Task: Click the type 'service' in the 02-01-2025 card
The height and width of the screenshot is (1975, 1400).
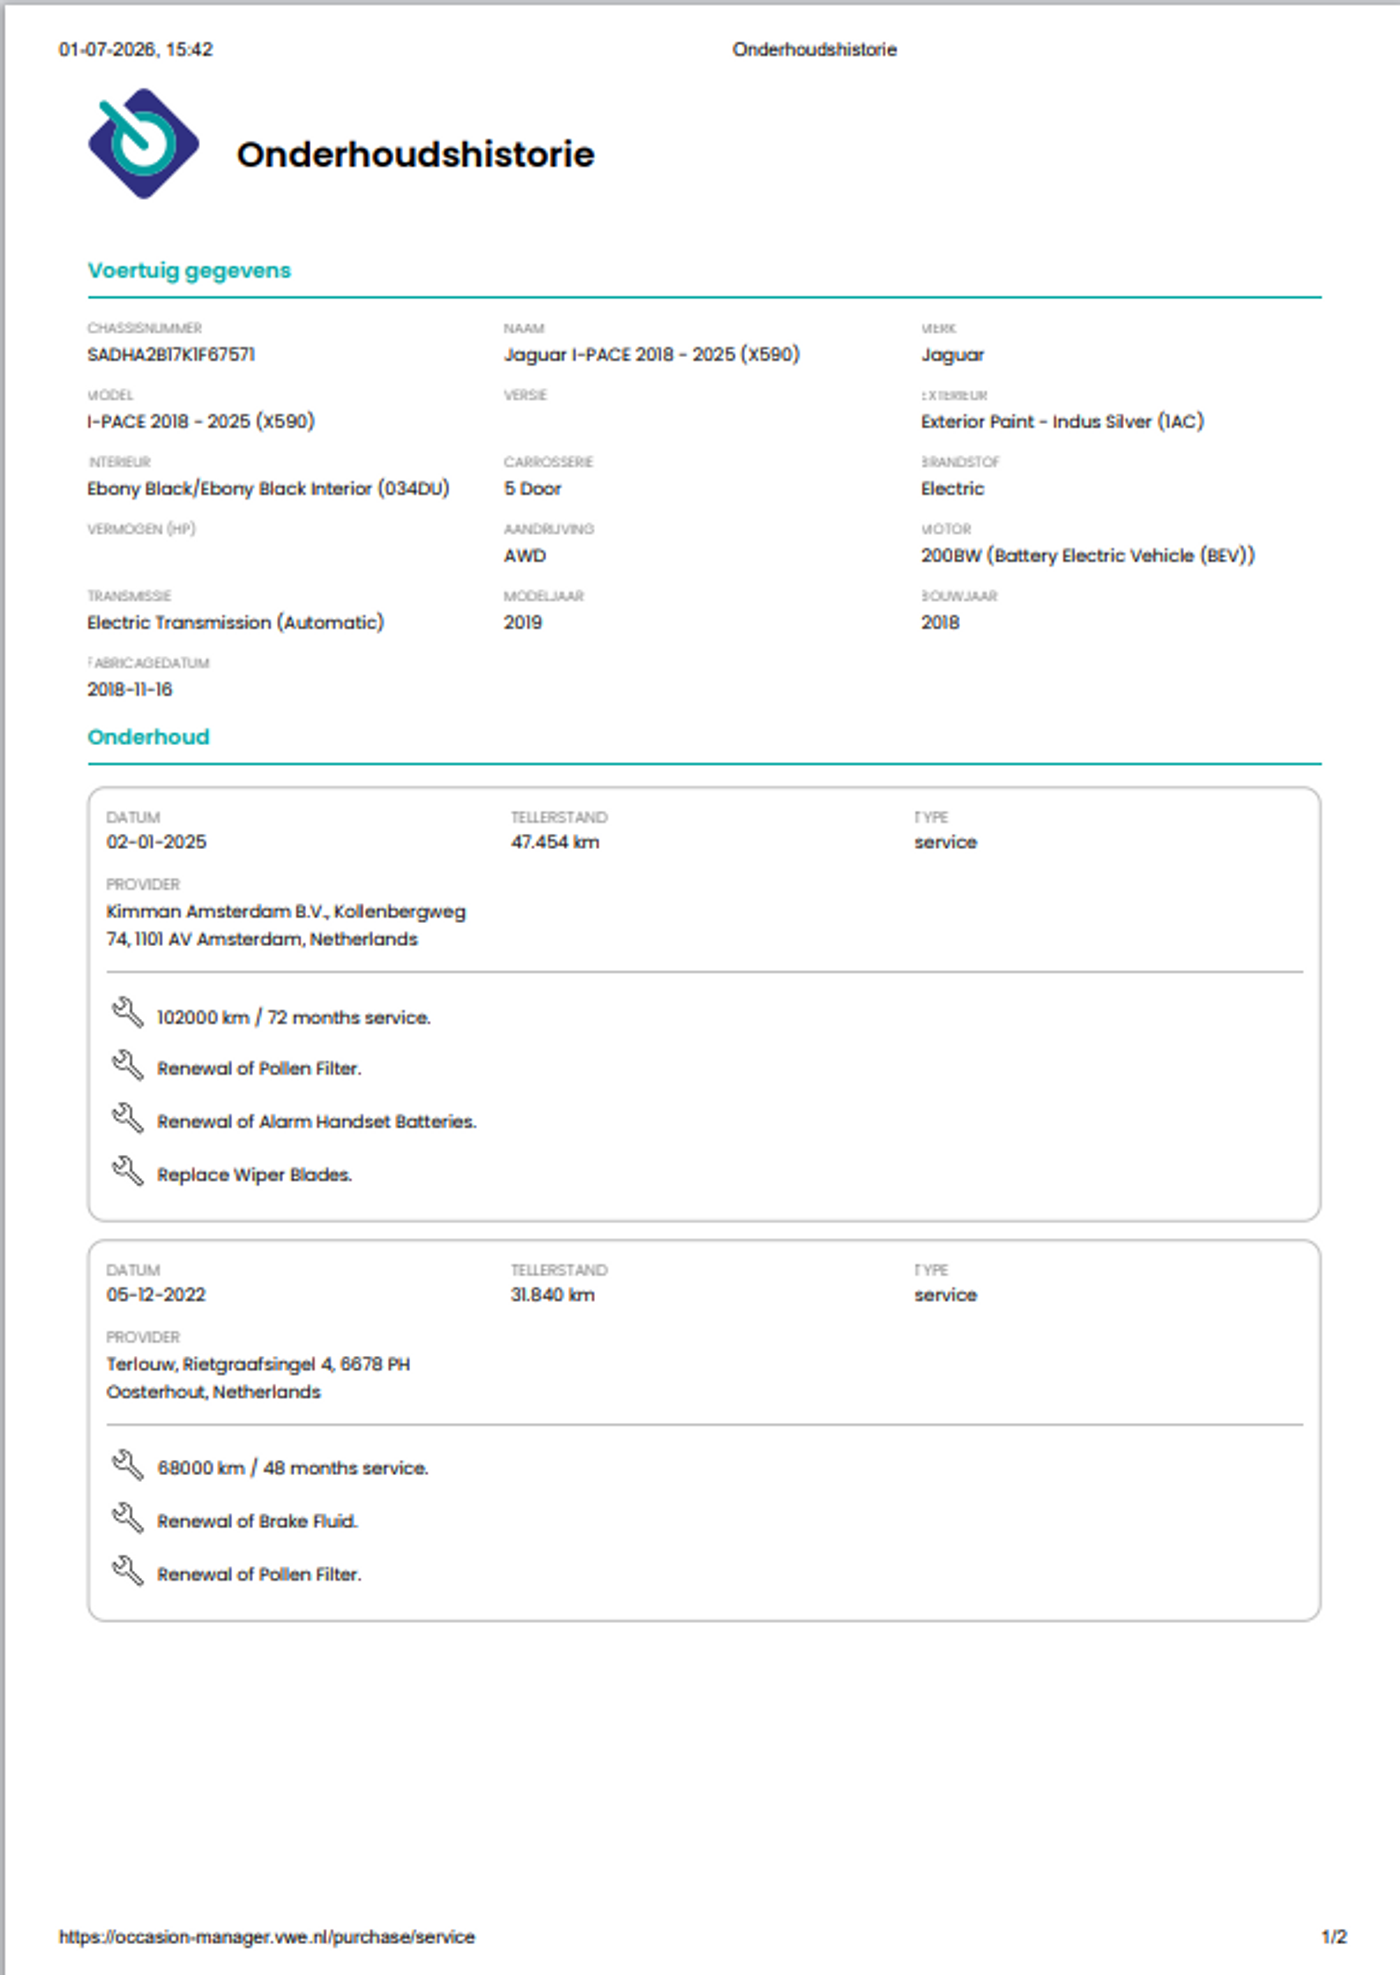Action: (x=945, y=842)
